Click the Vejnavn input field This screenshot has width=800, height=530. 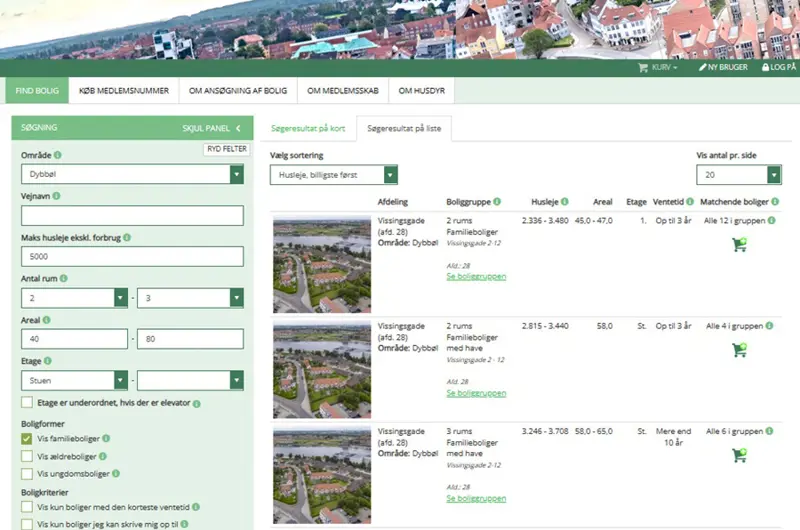pyautogui.click(x=132, y=216)
